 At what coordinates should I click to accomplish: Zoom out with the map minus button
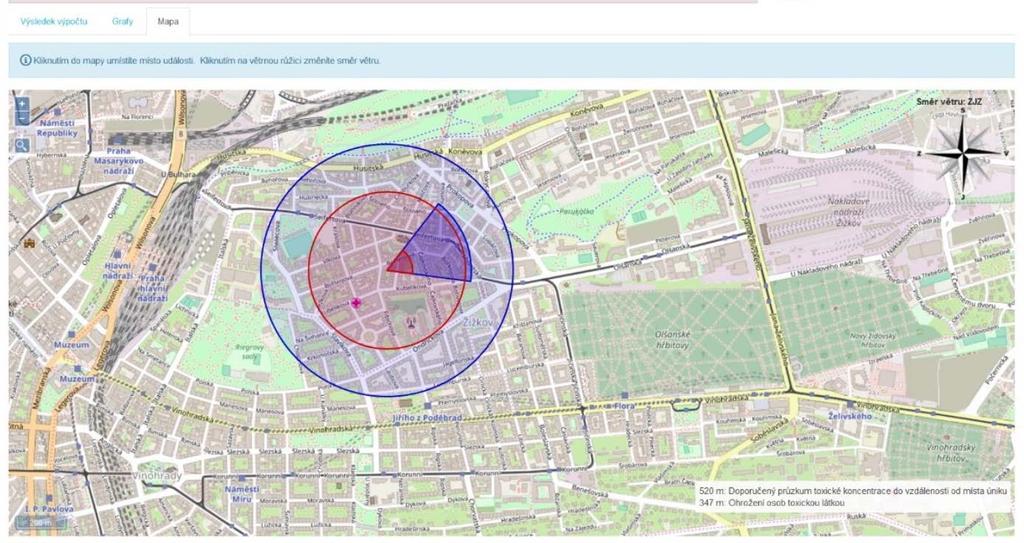pos(22,118)
